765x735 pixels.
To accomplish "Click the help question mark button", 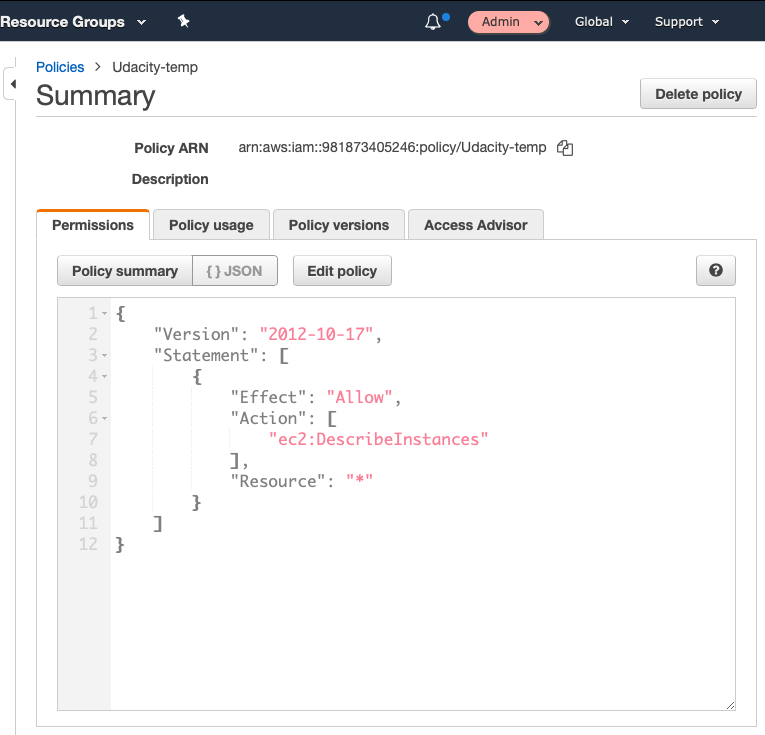I will 715,270.
